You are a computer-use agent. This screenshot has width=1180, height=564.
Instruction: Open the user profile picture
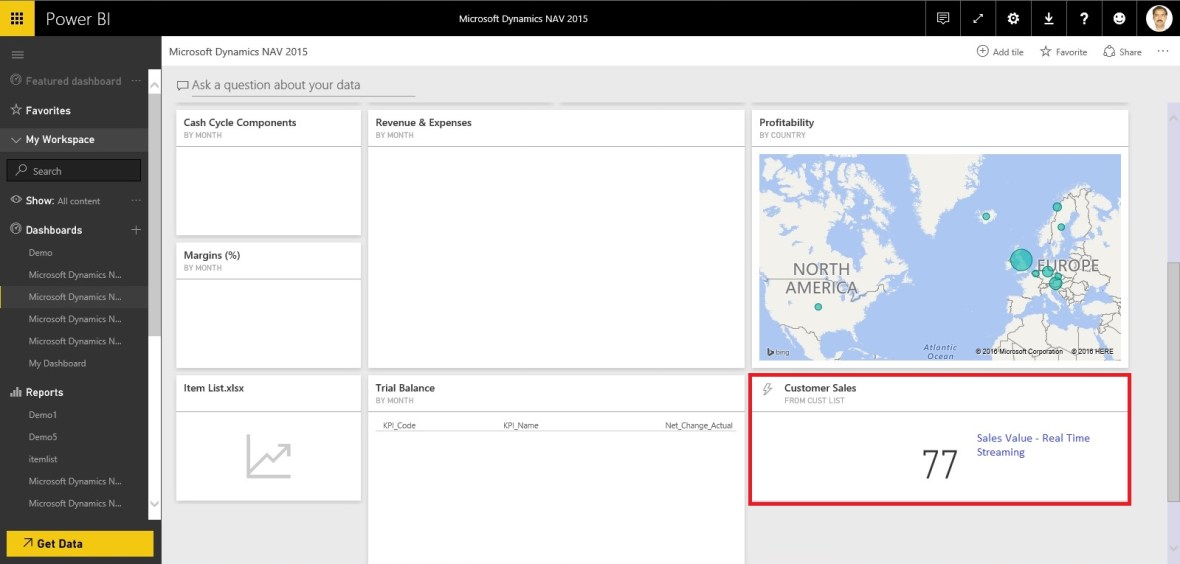tap(1158, 18)
